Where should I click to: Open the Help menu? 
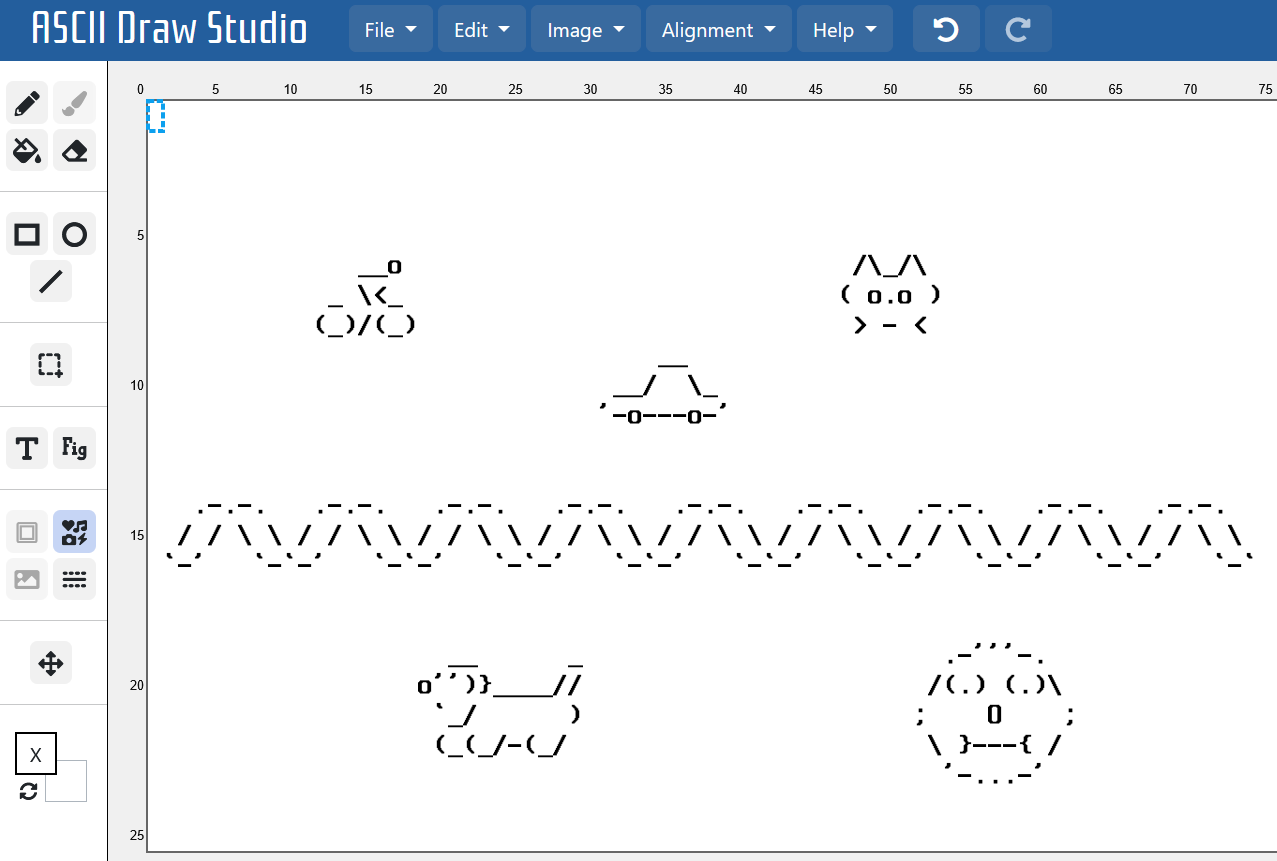click(844, 30)
